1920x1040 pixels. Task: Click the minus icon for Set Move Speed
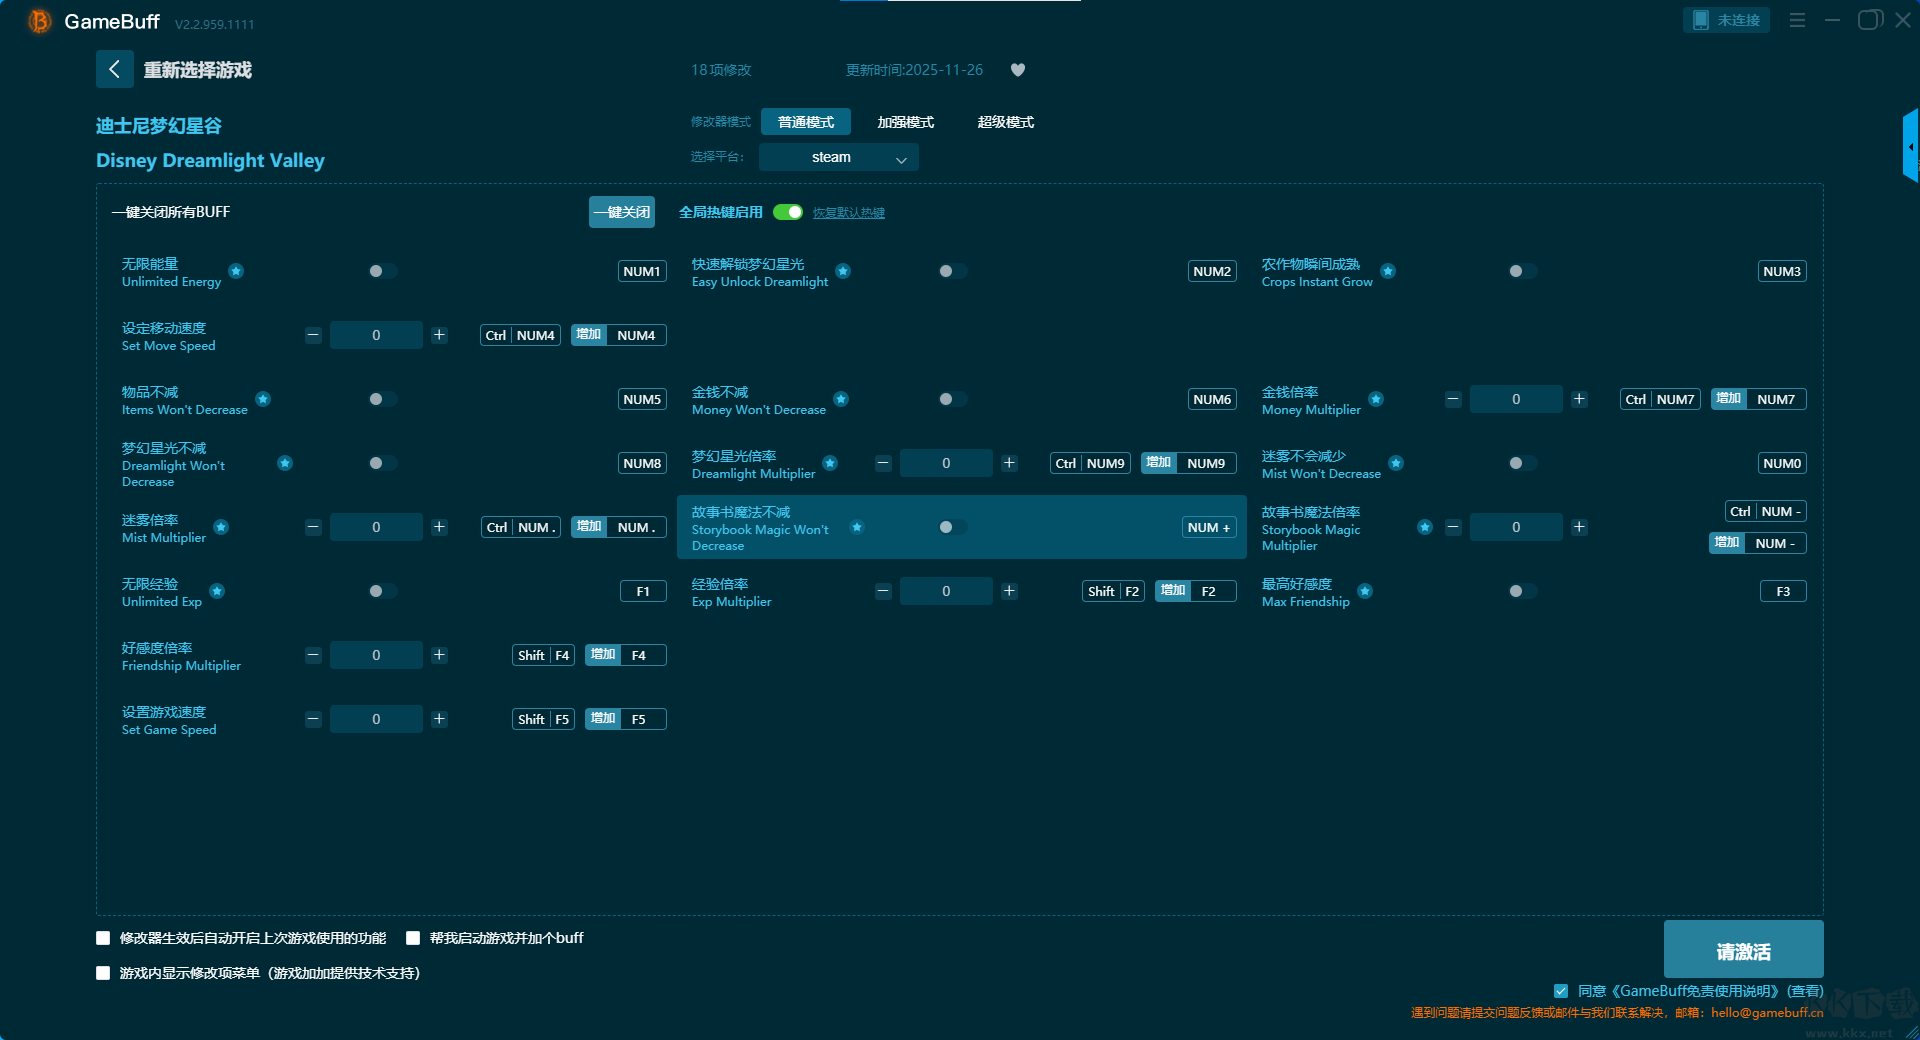313,335
